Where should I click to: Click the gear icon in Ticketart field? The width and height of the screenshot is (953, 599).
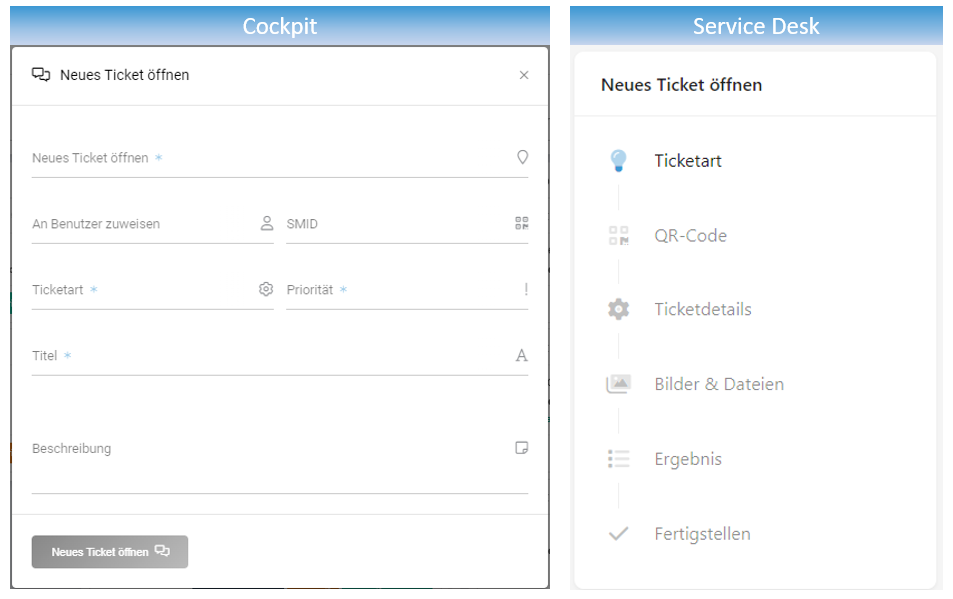pos(266,289)
